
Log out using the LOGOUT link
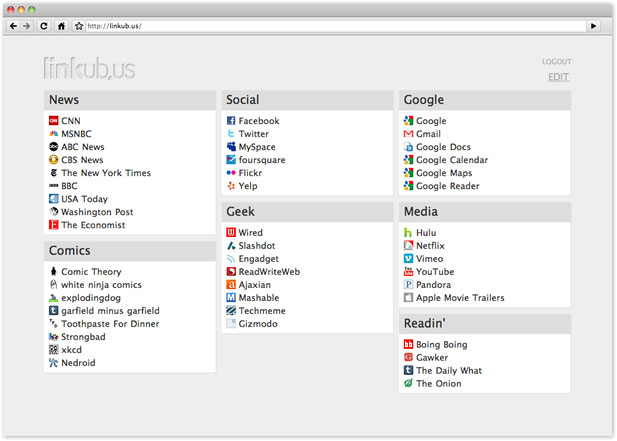[x=556, y=62]
